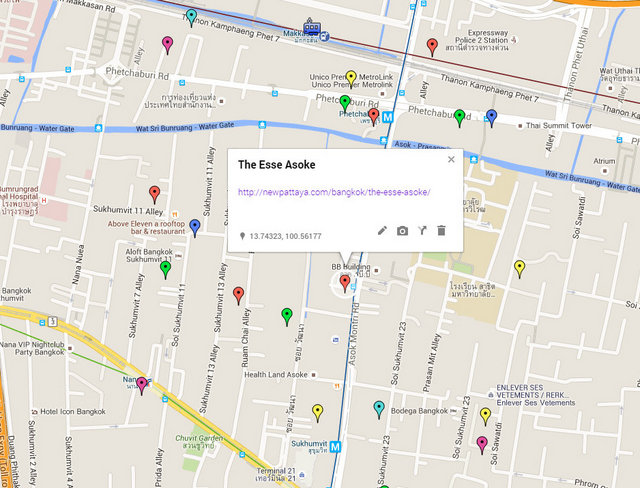Open the newpattaya.com the-esse-asoke link
Viewport: 640px width, 488px height.
click(334, 192)
